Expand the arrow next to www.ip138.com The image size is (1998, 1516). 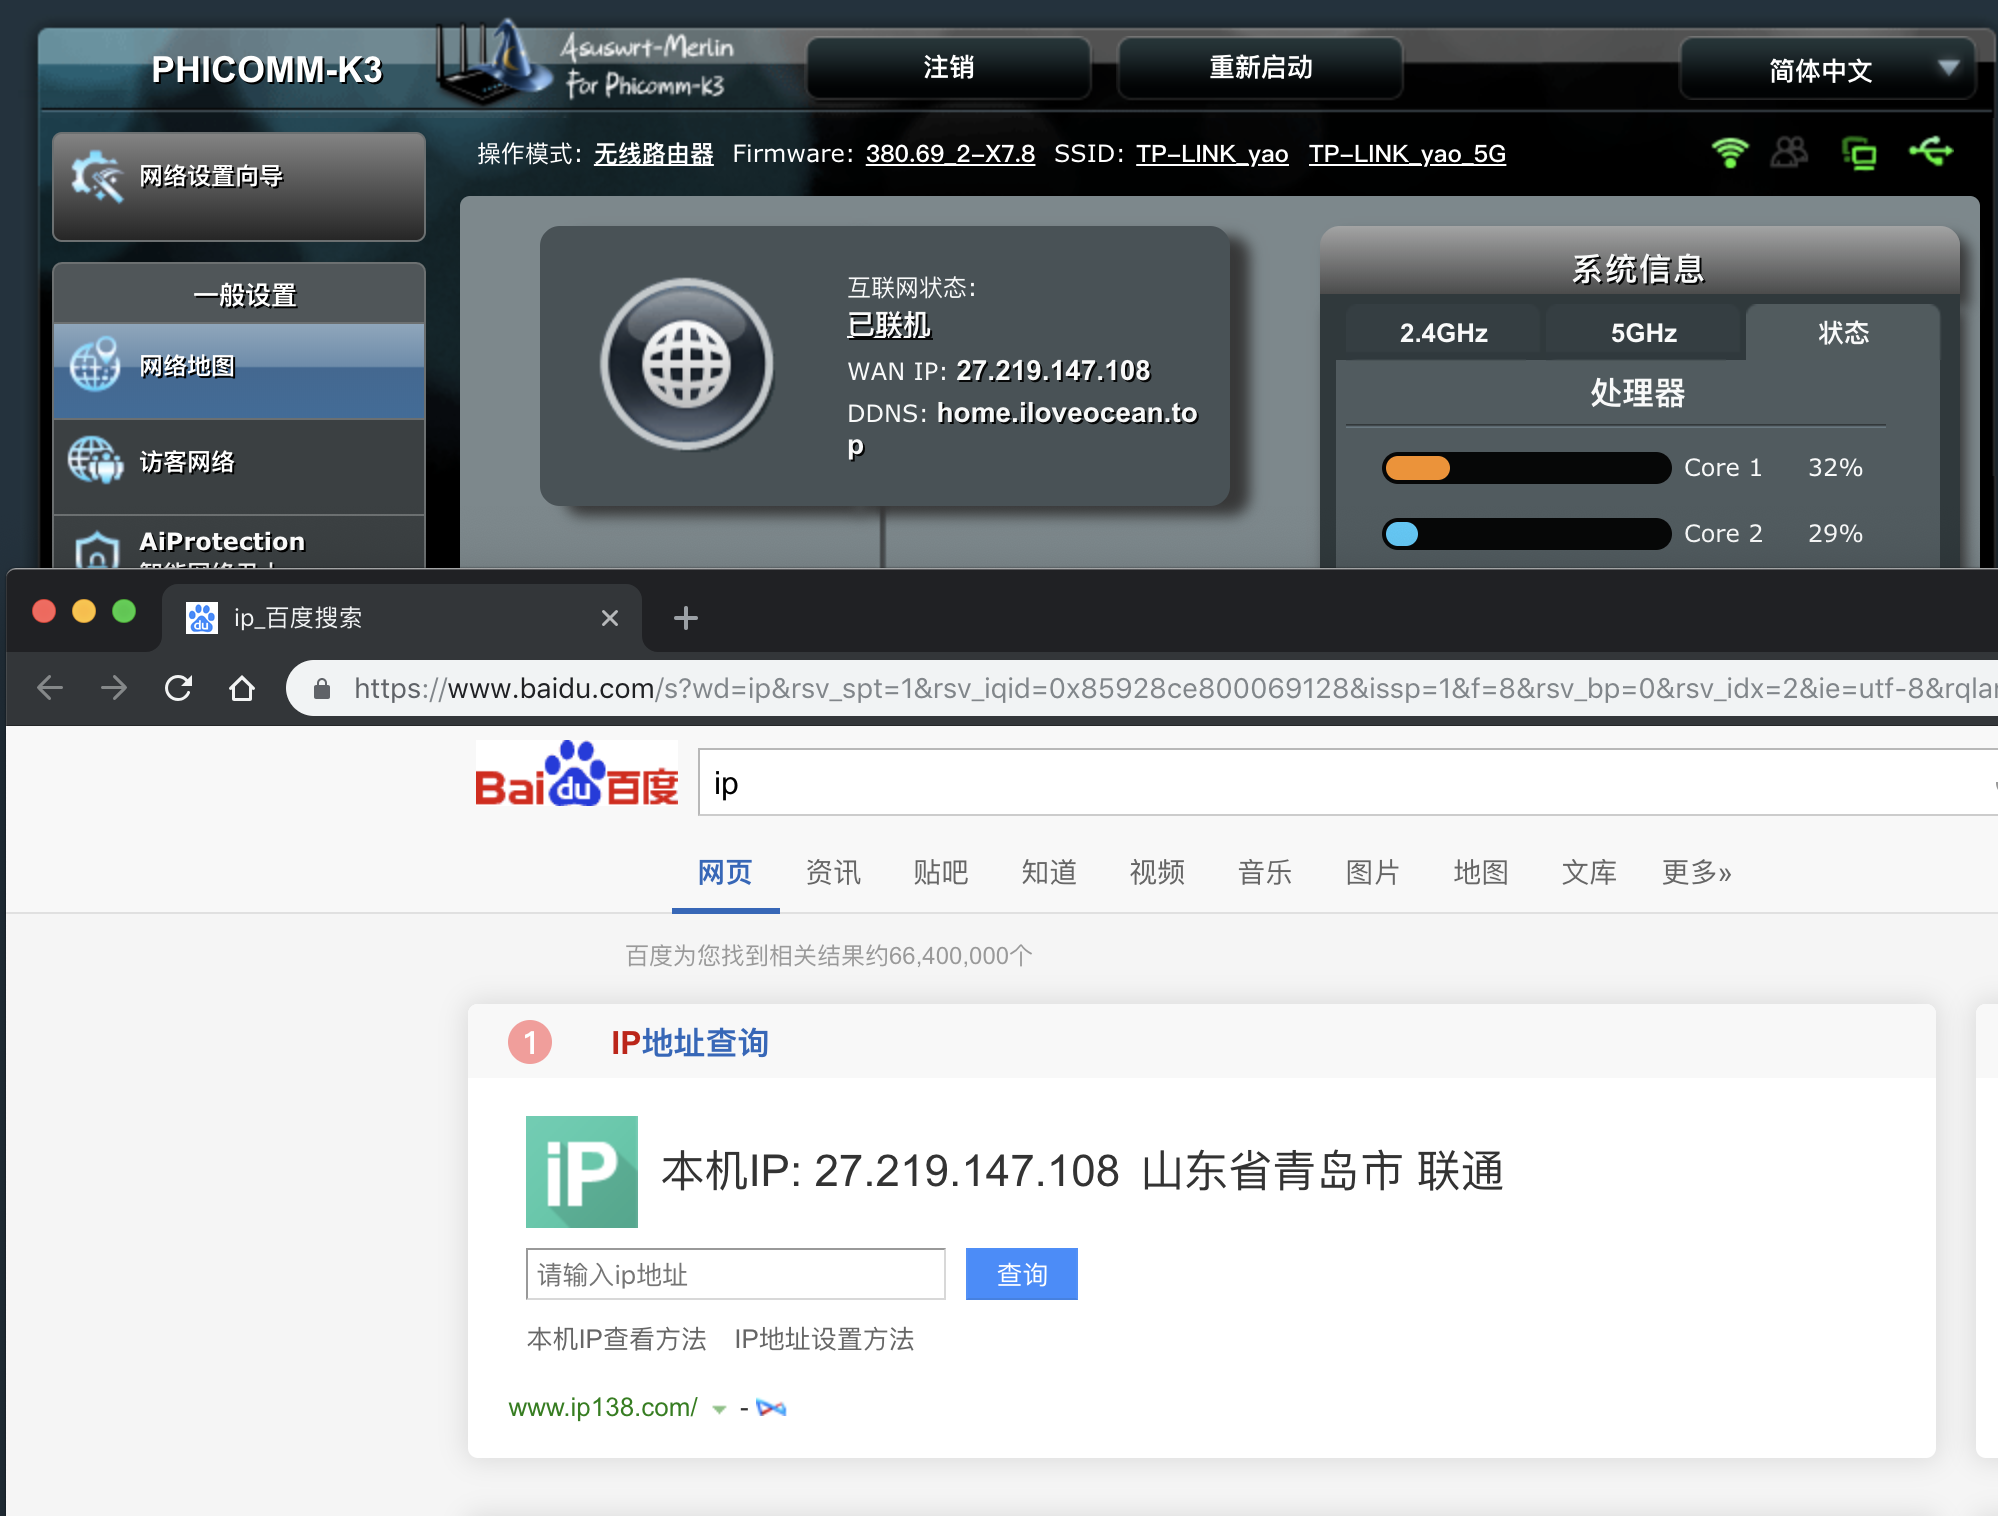(x=719, y=1409)
